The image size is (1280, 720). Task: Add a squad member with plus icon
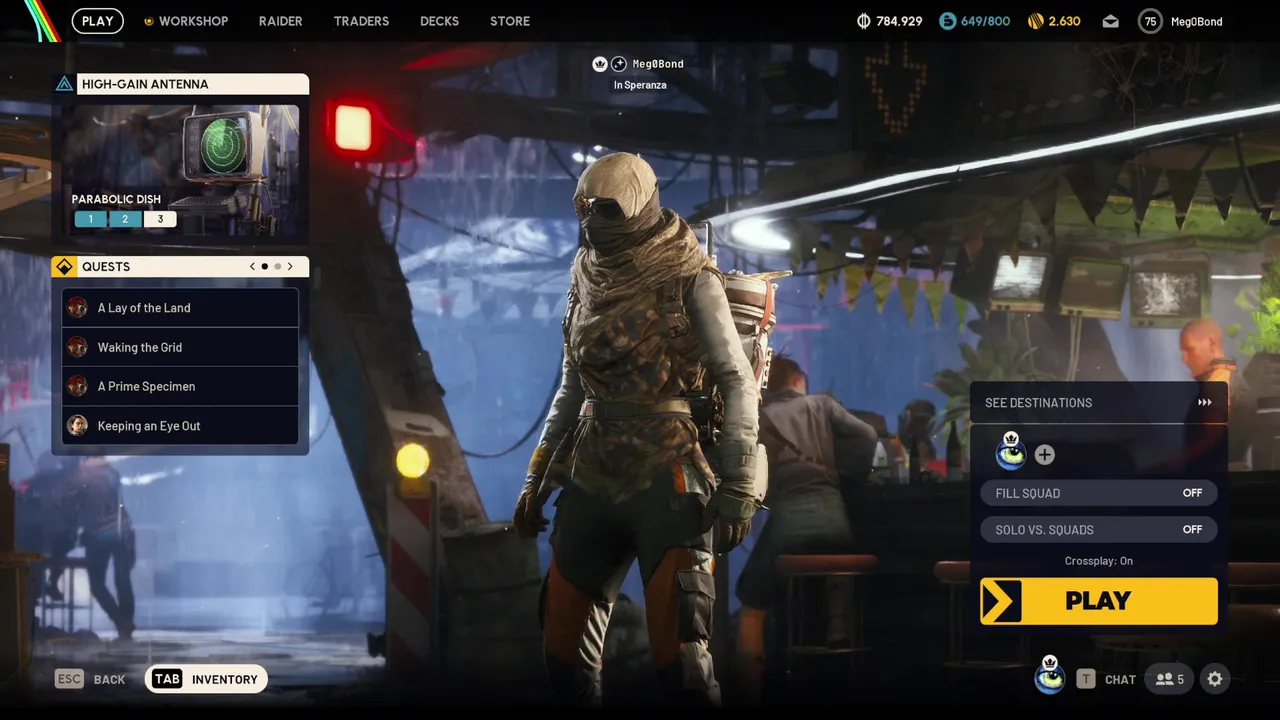click(1044, 455)
